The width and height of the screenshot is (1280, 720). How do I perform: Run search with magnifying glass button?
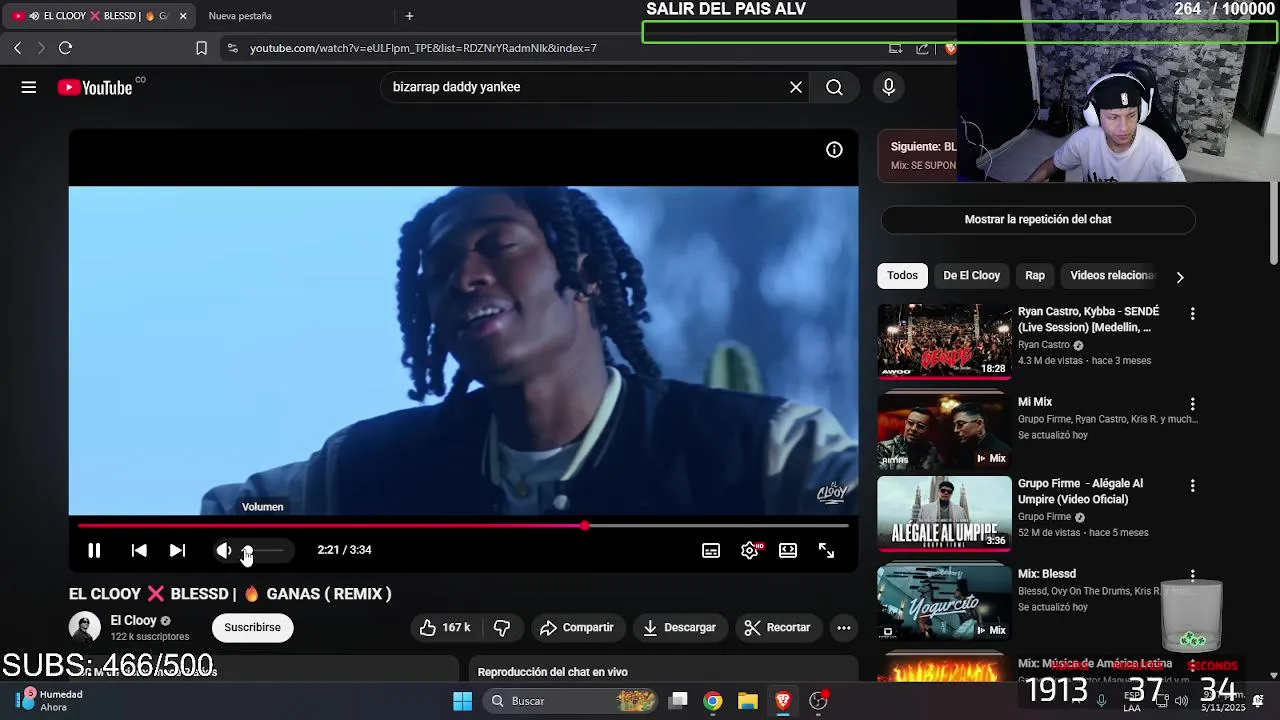834,87
